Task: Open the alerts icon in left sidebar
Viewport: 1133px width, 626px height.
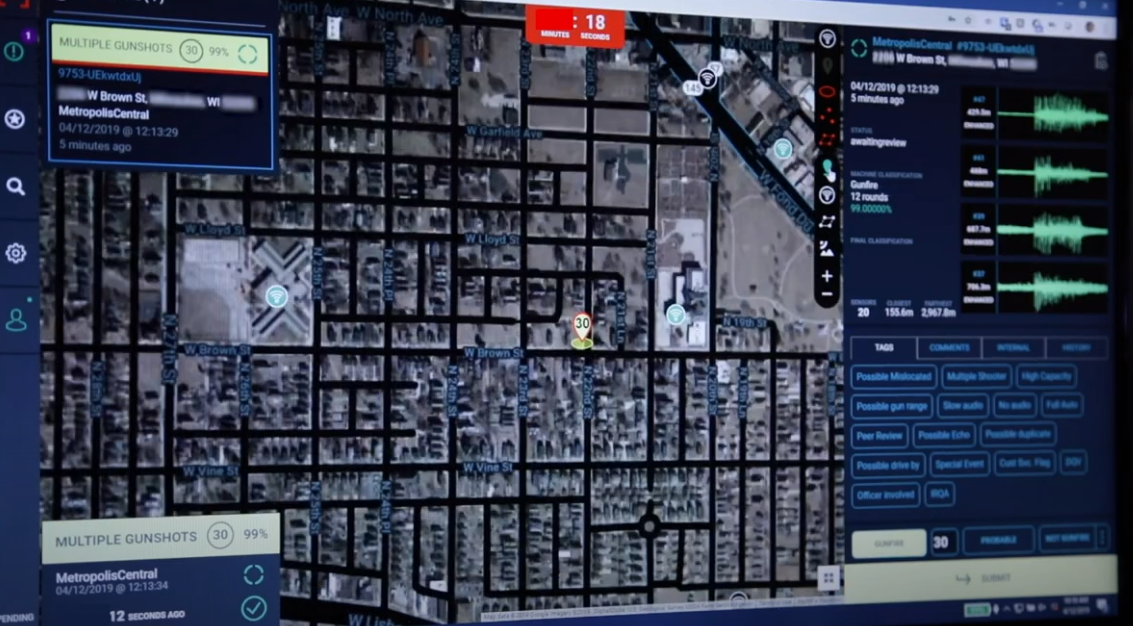Action: point(14,51)
